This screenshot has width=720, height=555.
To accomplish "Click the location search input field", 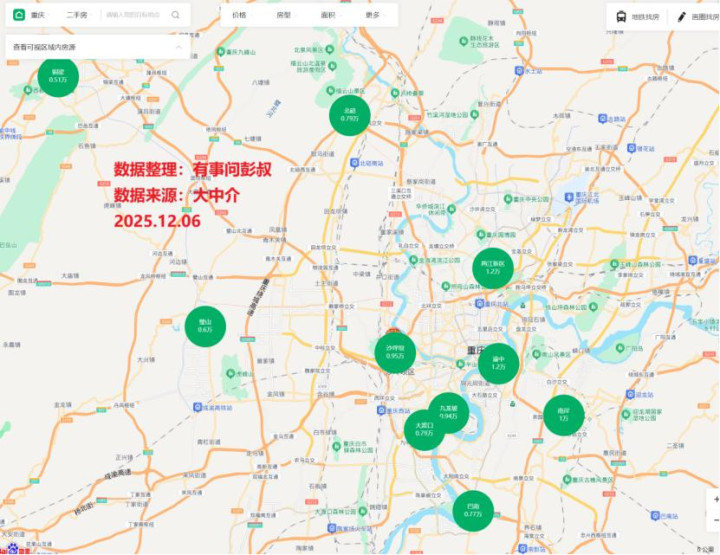I will [133, 15].
